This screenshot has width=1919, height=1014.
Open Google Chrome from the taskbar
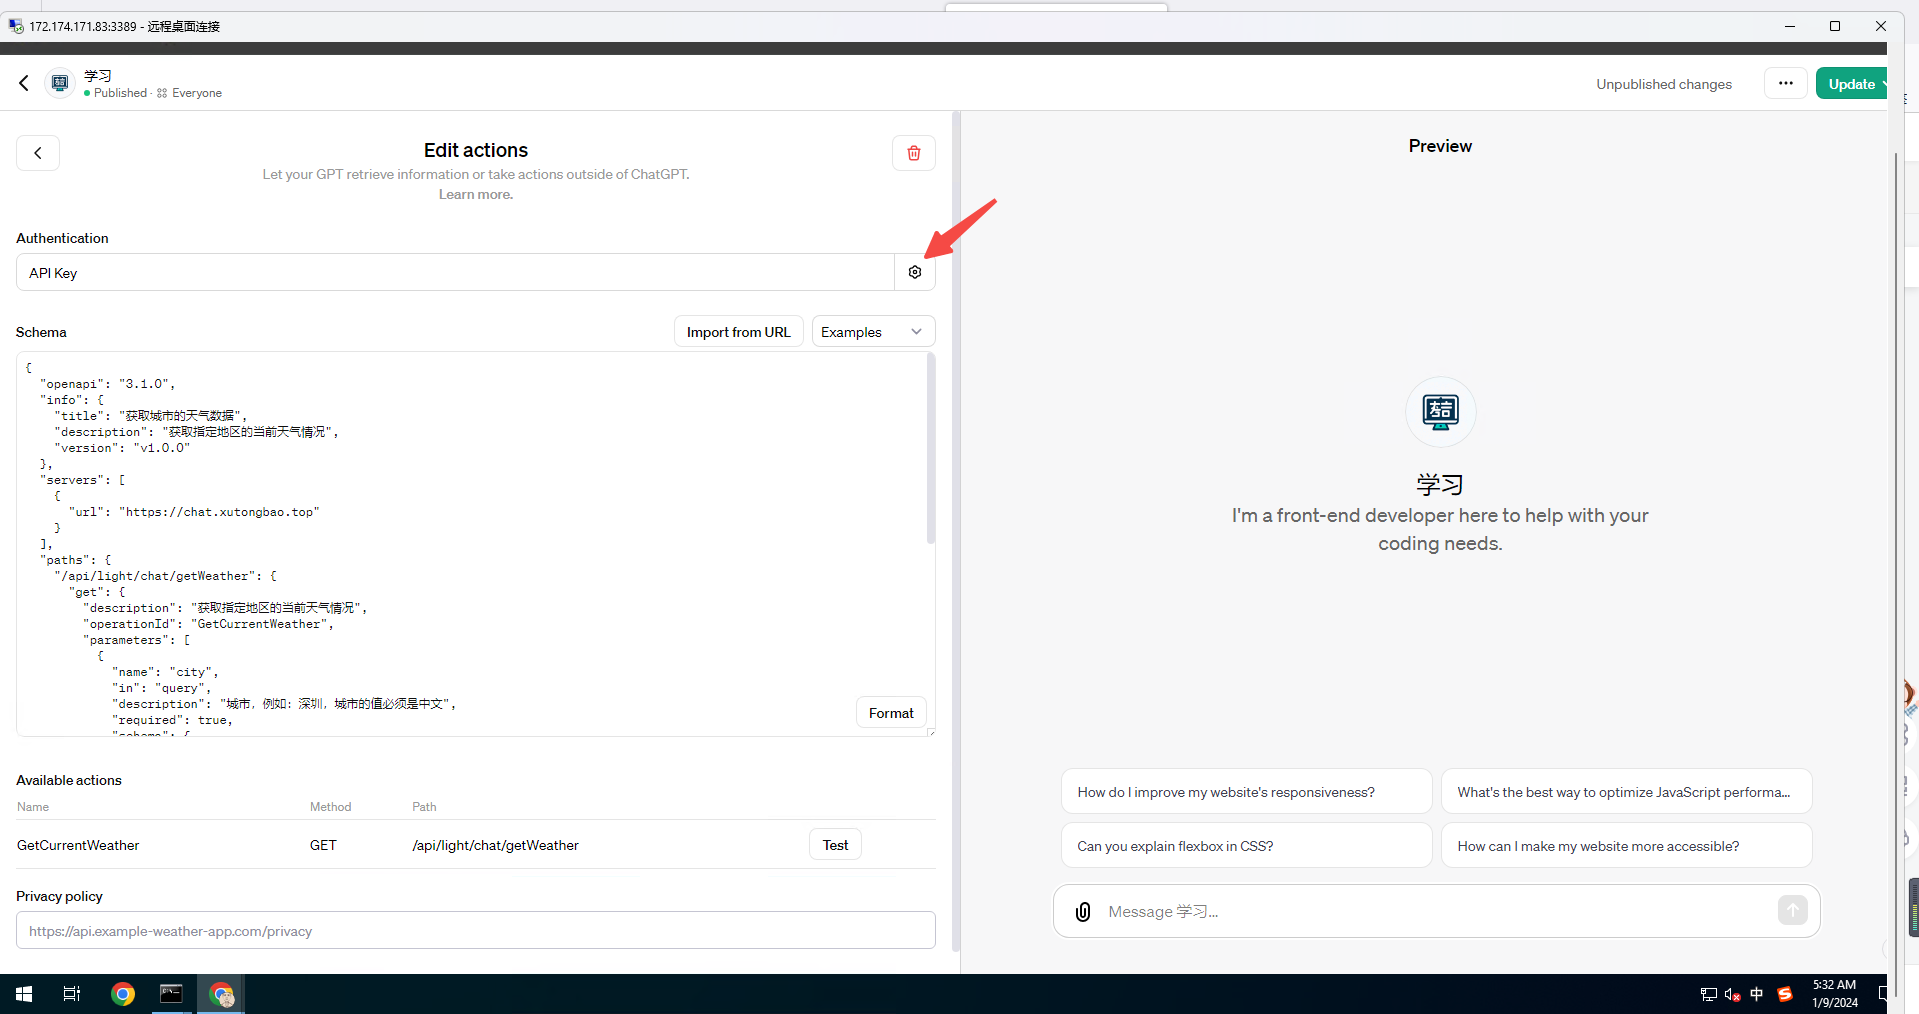click(x=123, y=994)
